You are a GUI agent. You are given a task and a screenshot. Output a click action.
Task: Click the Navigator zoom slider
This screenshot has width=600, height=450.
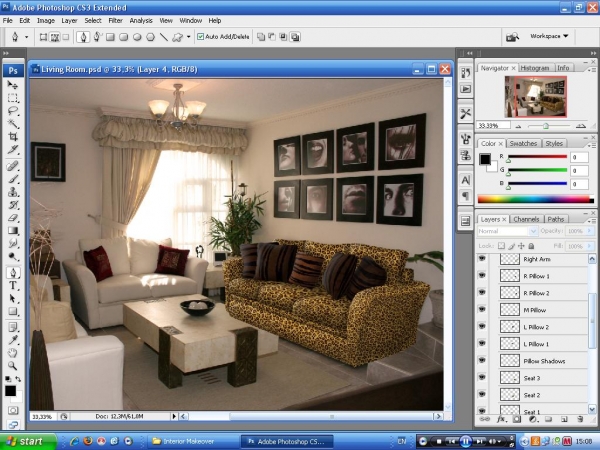tap(546, 126)
